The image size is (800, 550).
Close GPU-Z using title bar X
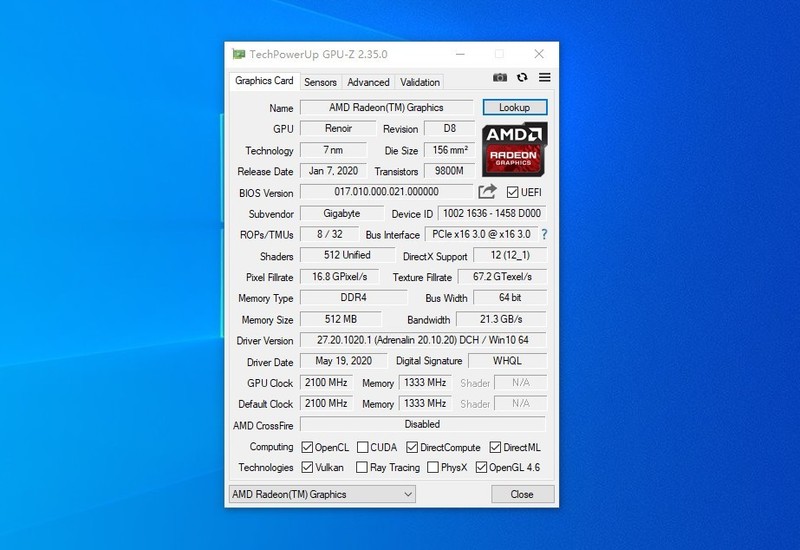point(539,54)
